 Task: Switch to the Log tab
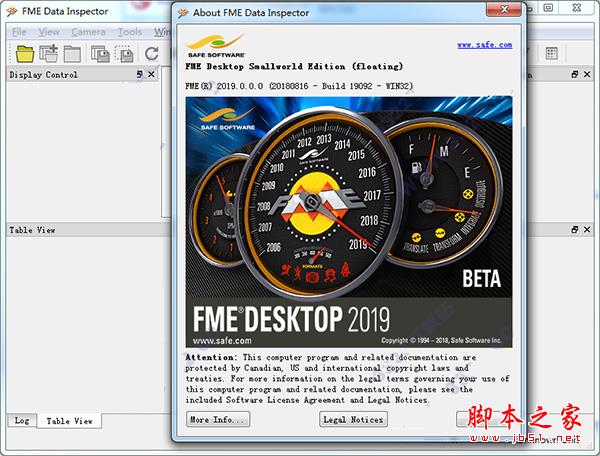(x=22, y=421)
